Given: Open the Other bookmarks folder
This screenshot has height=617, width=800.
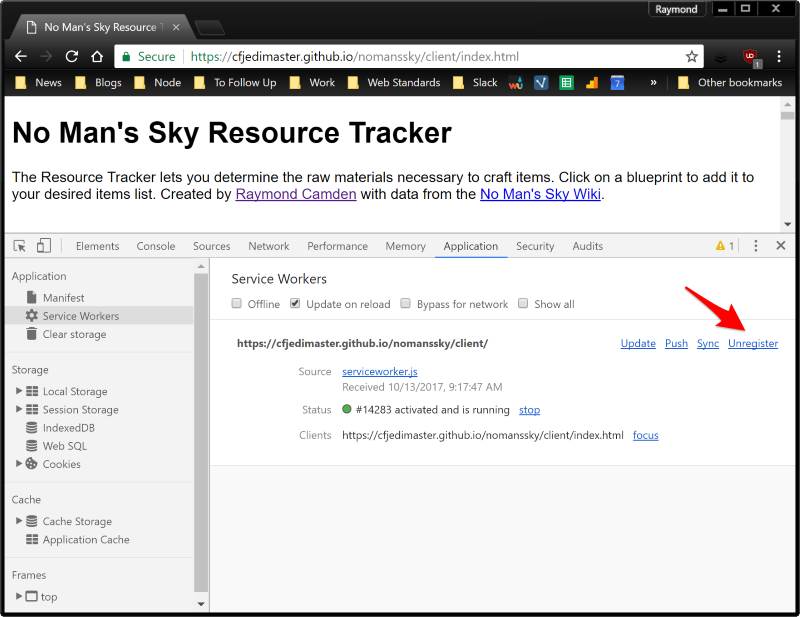Looking at the screenshot, I should 730,83.
